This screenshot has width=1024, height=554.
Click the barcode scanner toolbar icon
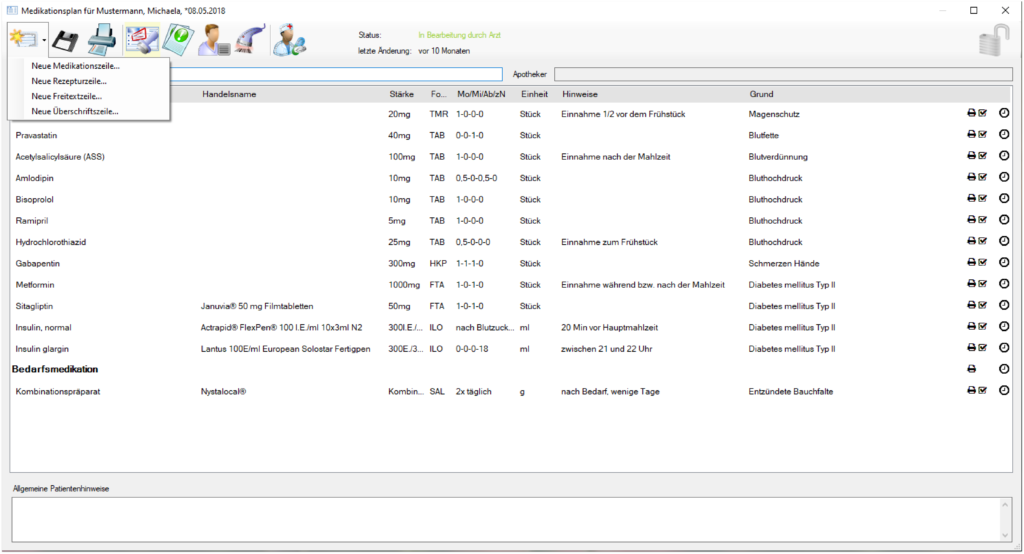click(248, 41)
